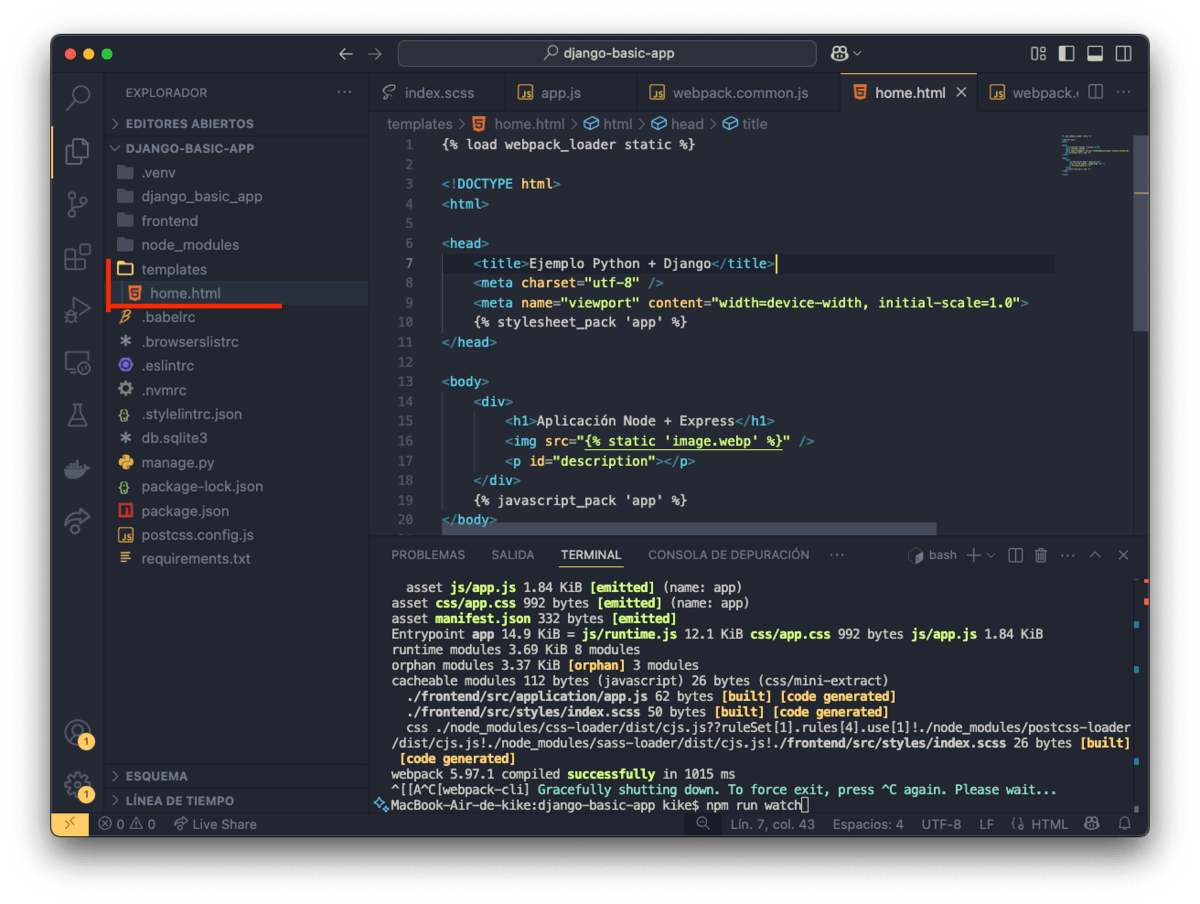Collapse the templates folder

236,269
